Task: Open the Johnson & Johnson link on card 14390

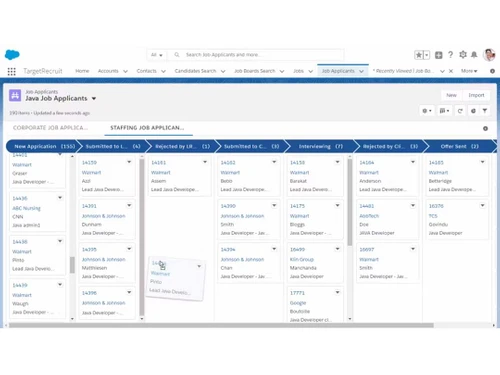Action: click(242, 216)
